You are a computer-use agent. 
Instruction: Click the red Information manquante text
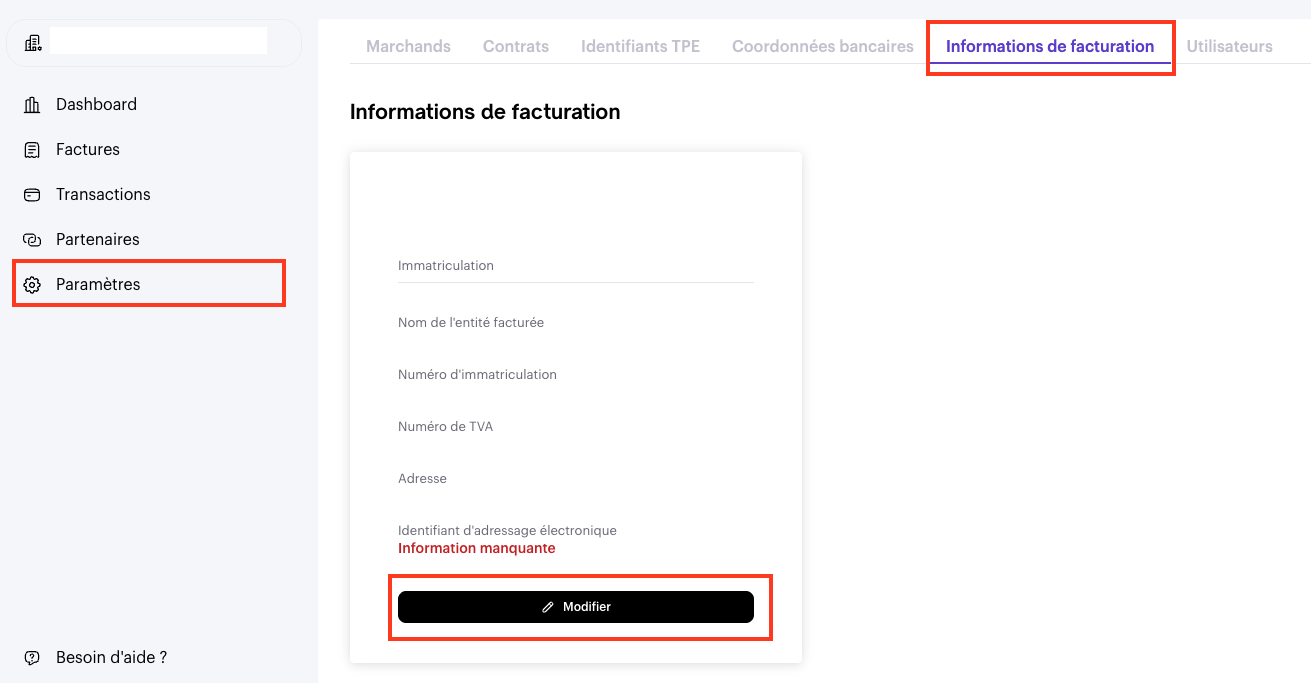point(477,549)
